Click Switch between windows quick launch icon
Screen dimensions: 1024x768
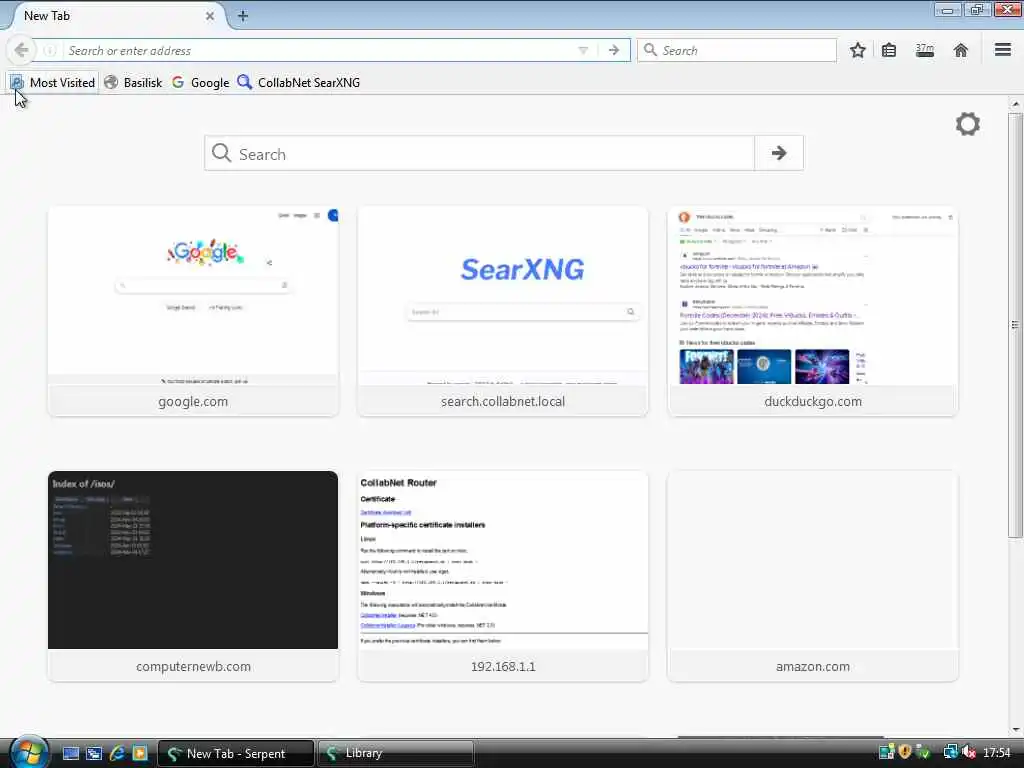pyautogui.click(x=93, y=754)
